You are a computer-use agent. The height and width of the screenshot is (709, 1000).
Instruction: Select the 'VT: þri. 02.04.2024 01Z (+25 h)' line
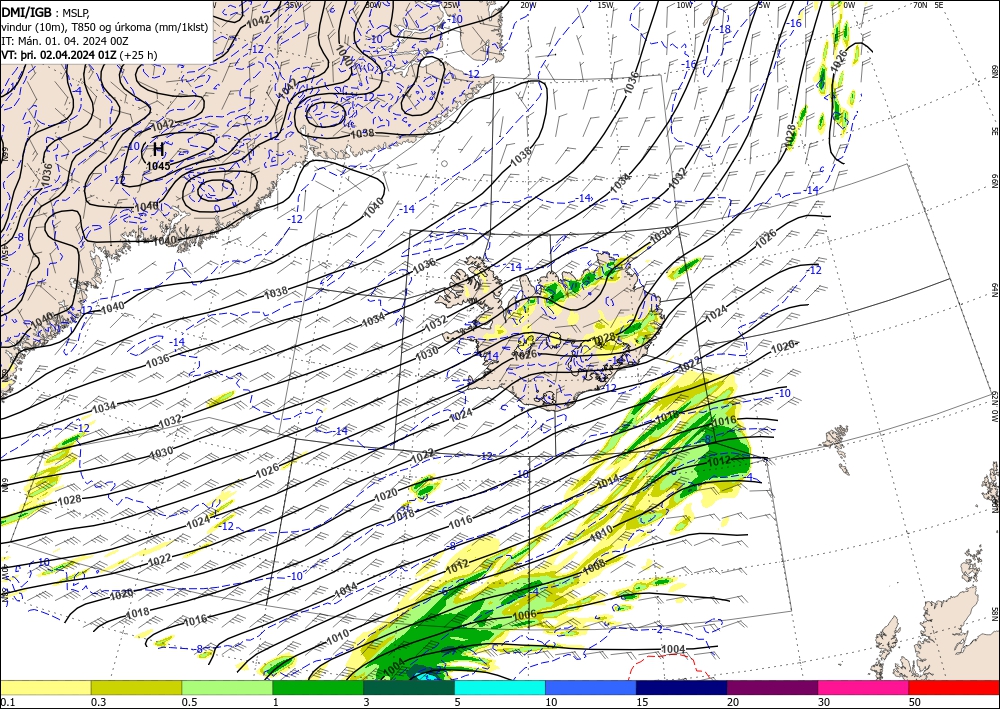pyautogui.click(x=79, y=55)
